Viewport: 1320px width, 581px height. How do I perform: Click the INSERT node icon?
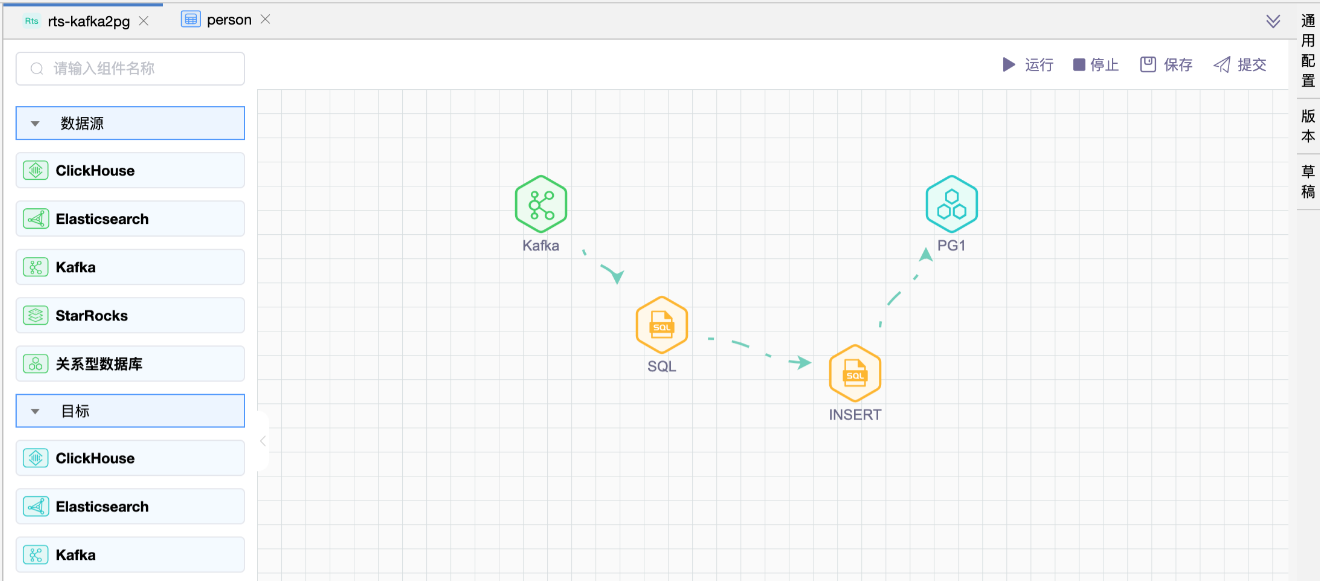click(854, 374)
